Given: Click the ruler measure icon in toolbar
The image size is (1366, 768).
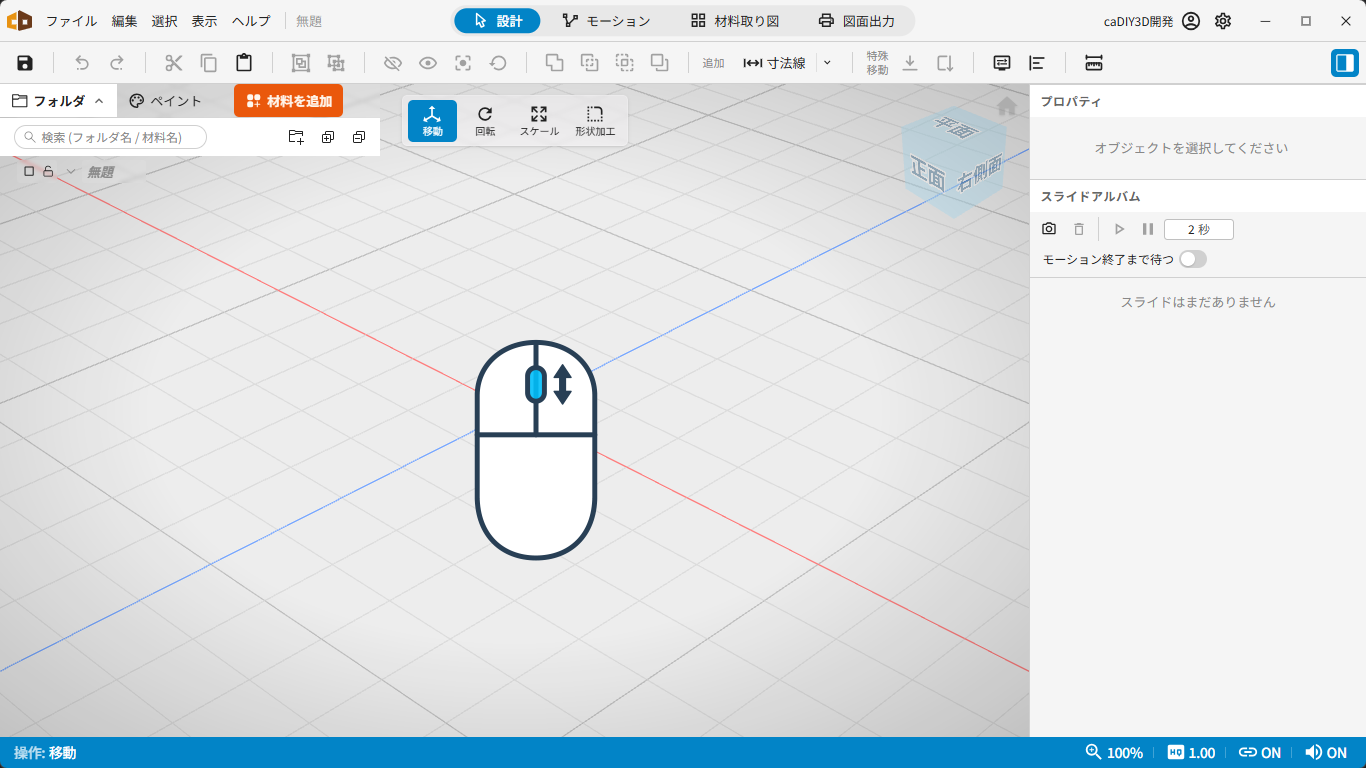Looking at the screenshot, I should [1094, 63].
